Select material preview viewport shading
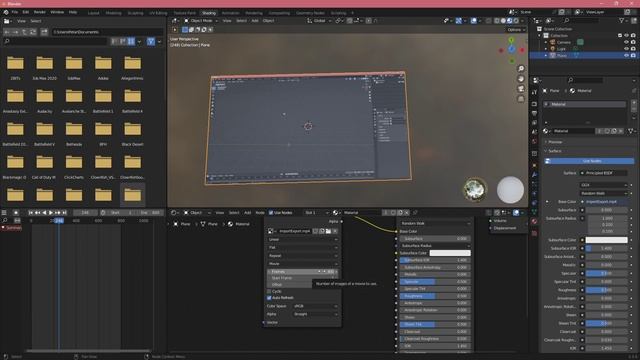The width and height of the screenshot is (640, 360). point(510,20)
